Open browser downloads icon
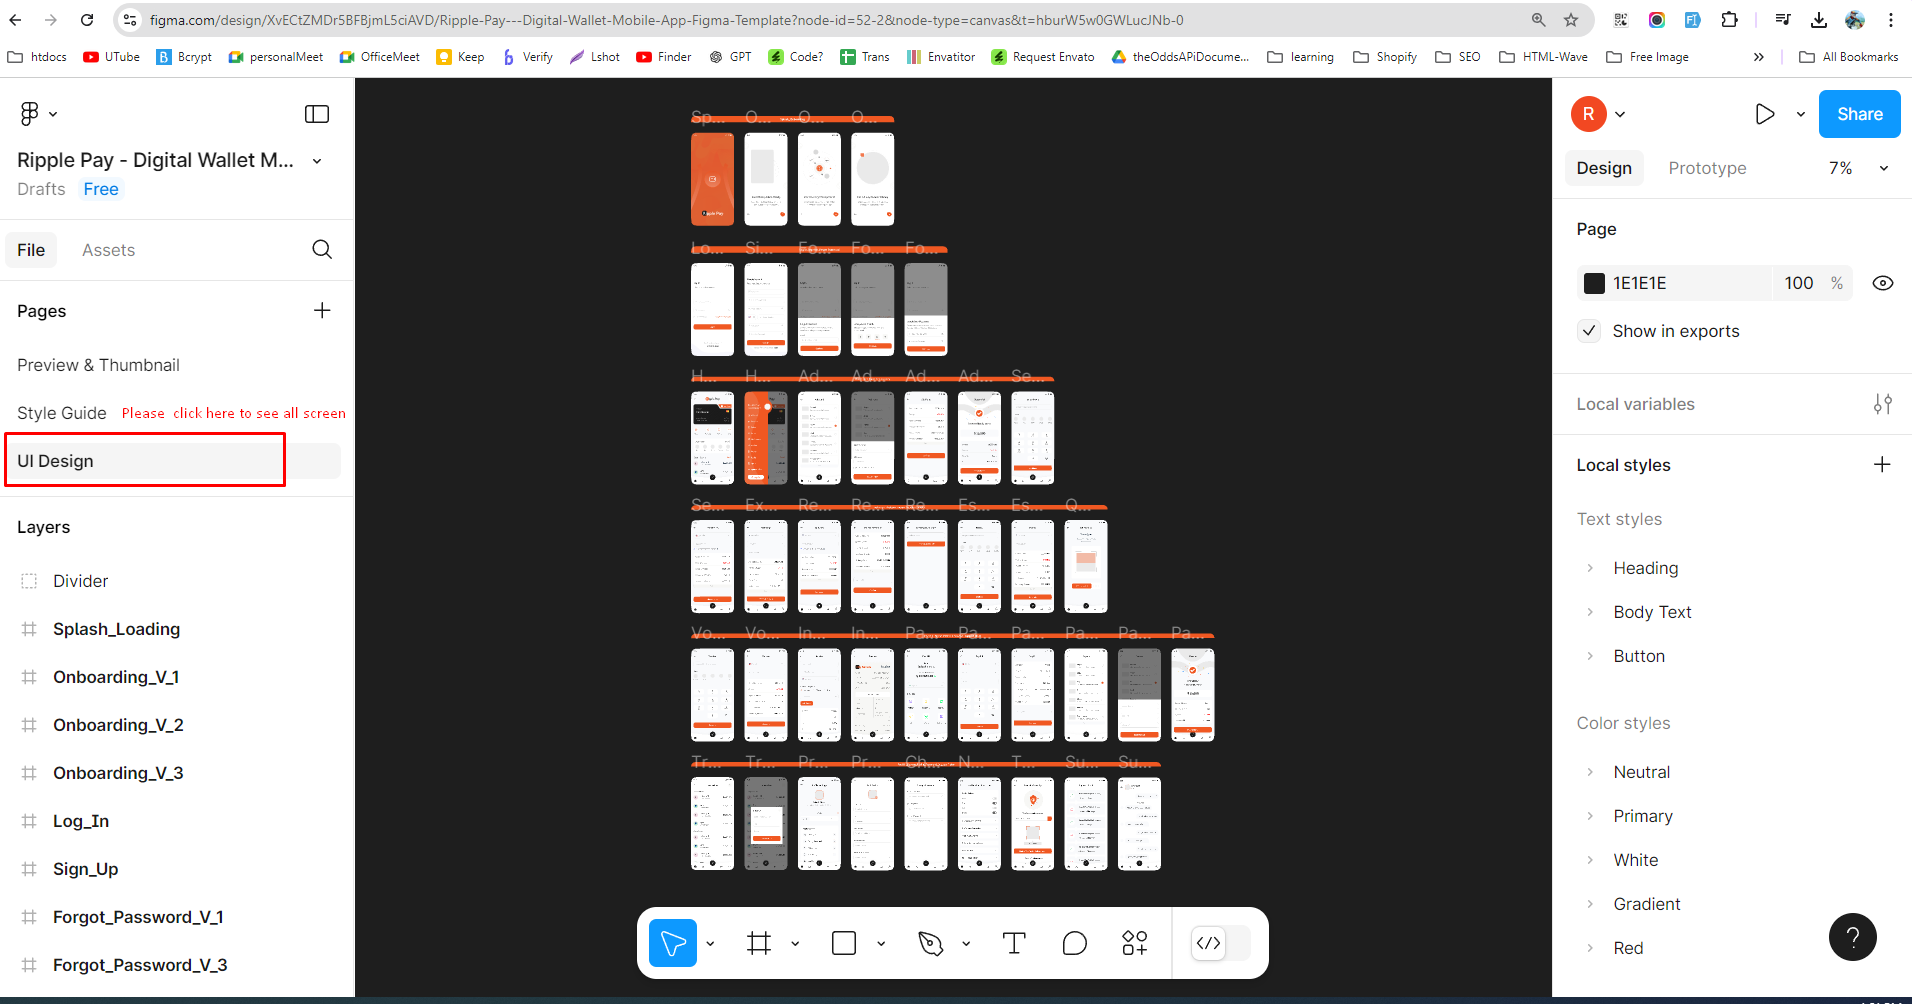Screen dimensions: 1912x1004 point(1819,20)
